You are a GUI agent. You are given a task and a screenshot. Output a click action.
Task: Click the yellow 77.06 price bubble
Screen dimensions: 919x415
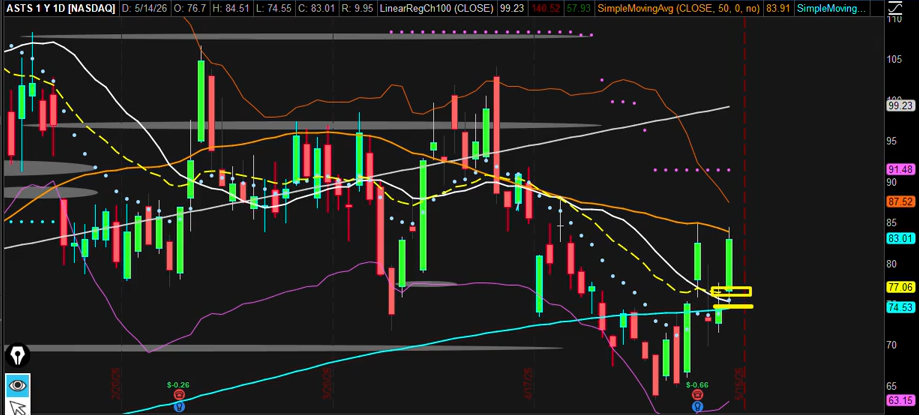[x=900, y=287]
